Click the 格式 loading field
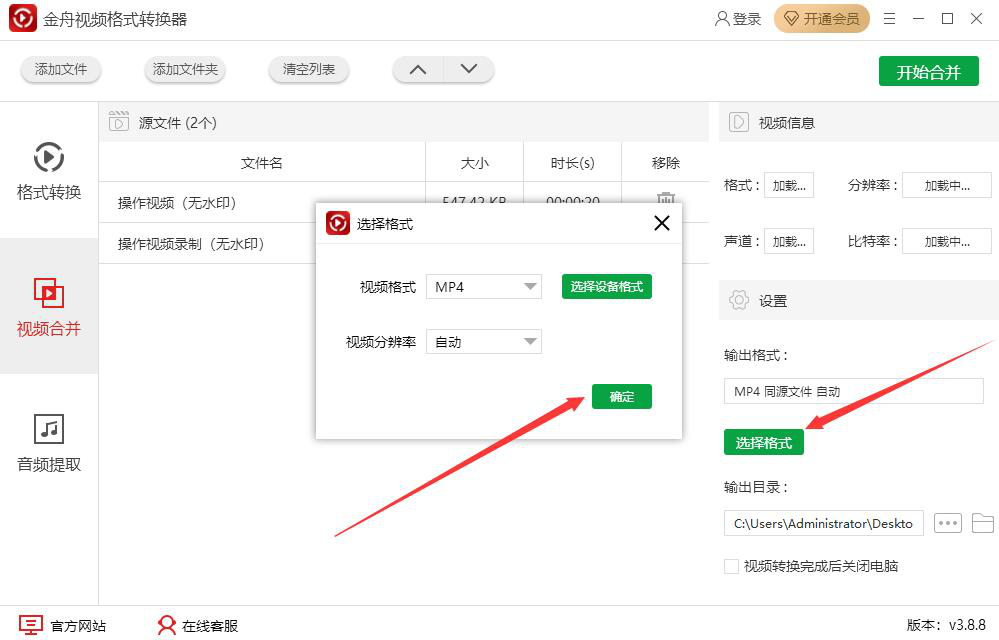The image size is (999, 640). click(x=789, y=185)
